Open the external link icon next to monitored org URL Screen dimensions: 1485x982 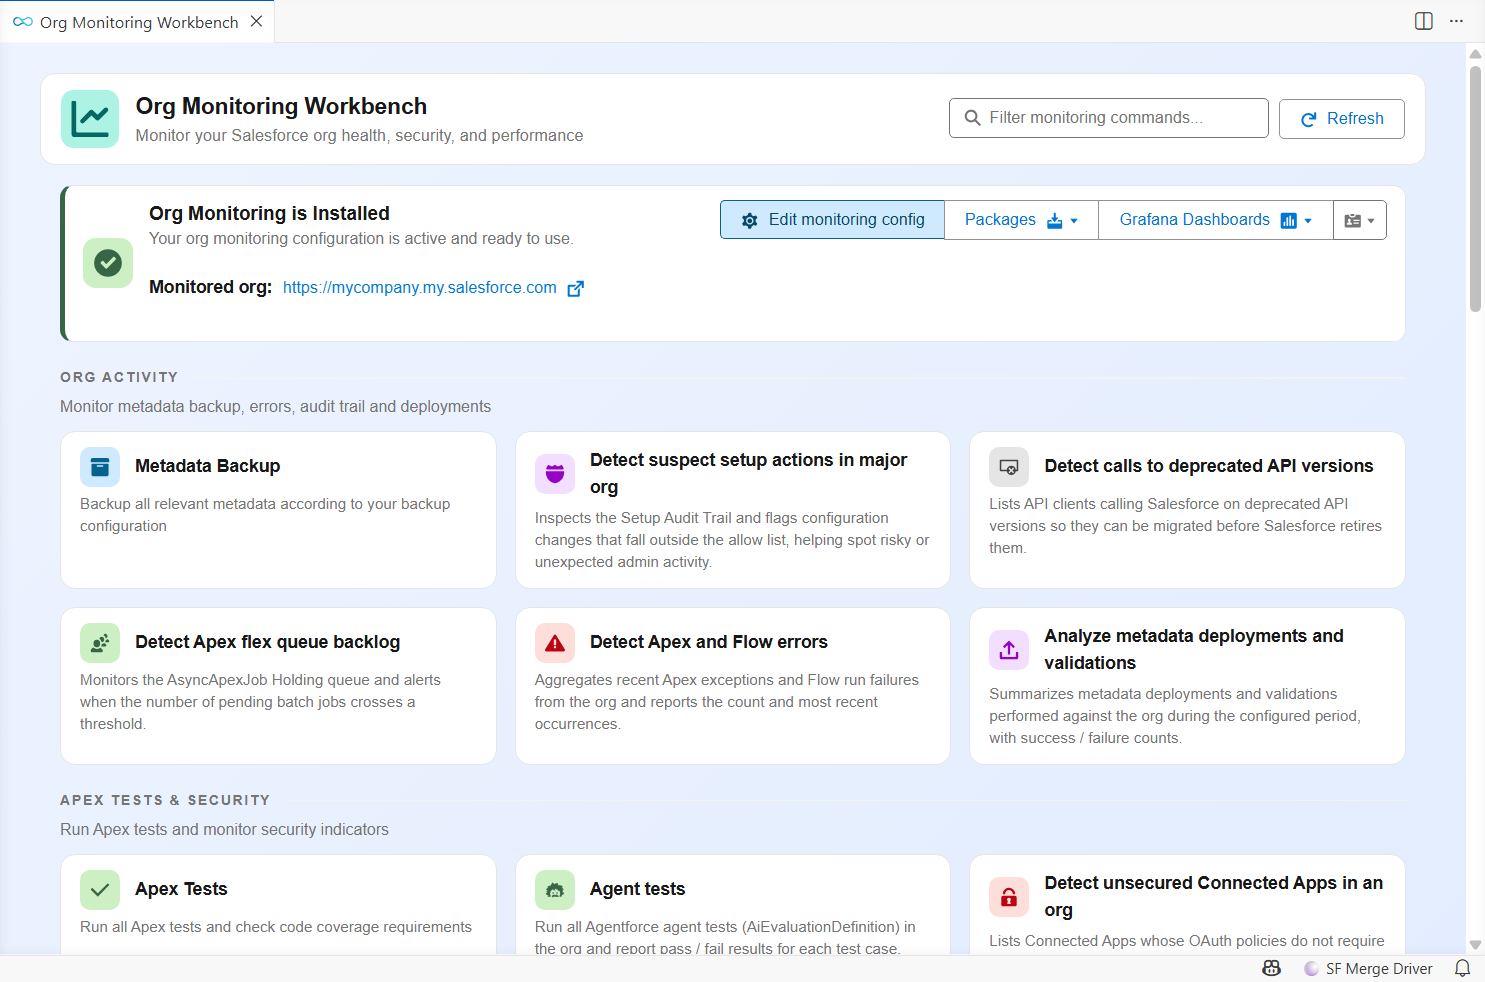click(x=575, y=288)
